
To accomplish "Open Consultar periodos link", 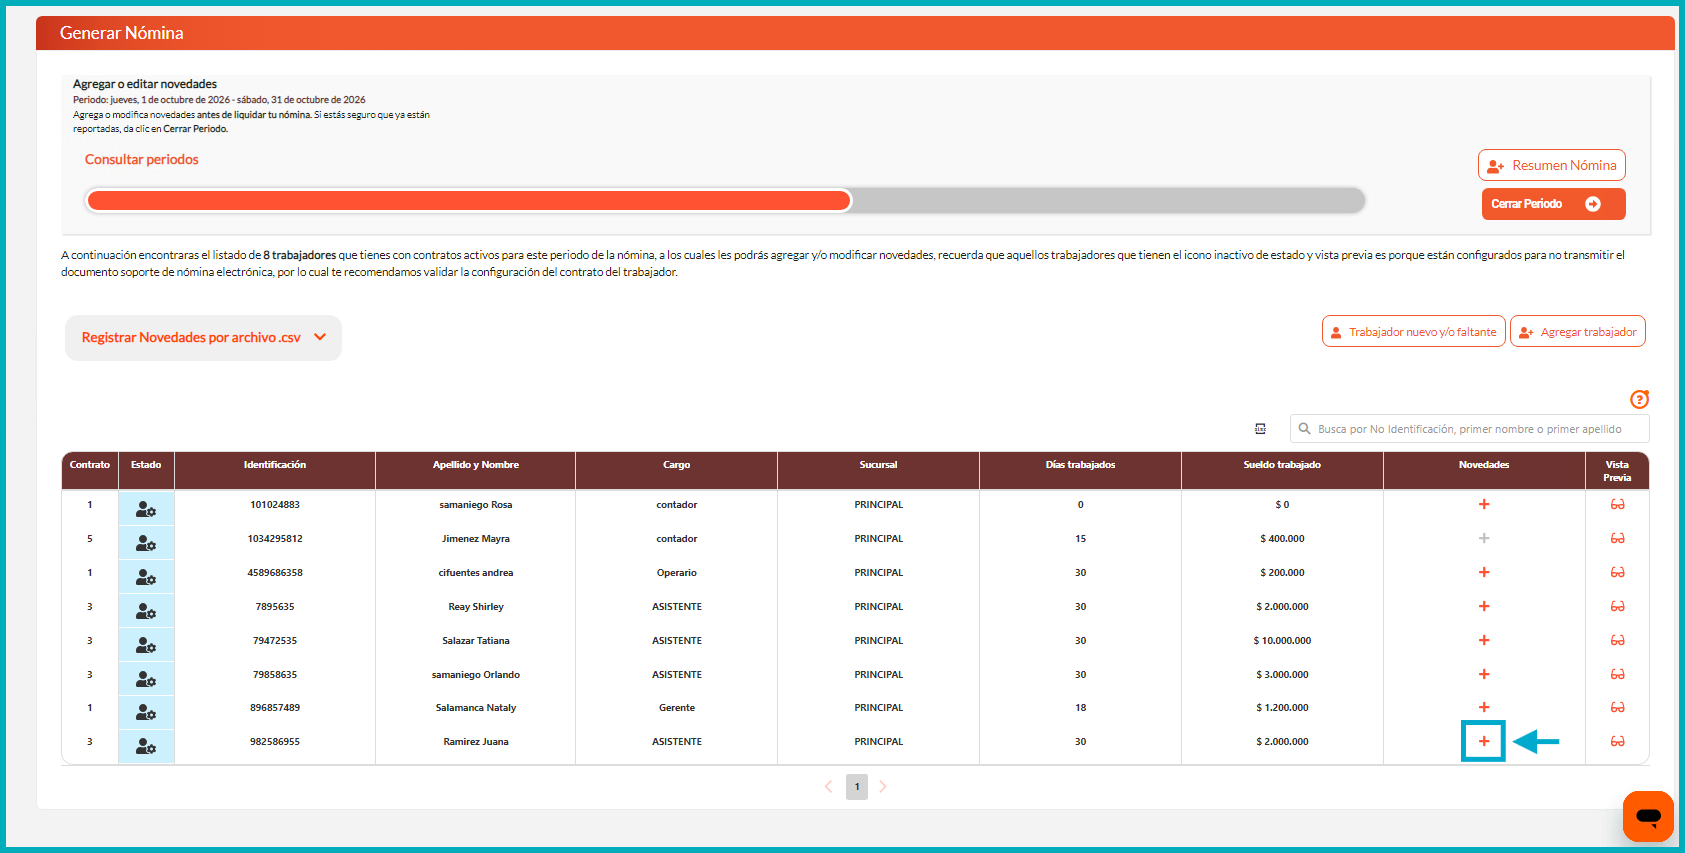I will [142, 160].
